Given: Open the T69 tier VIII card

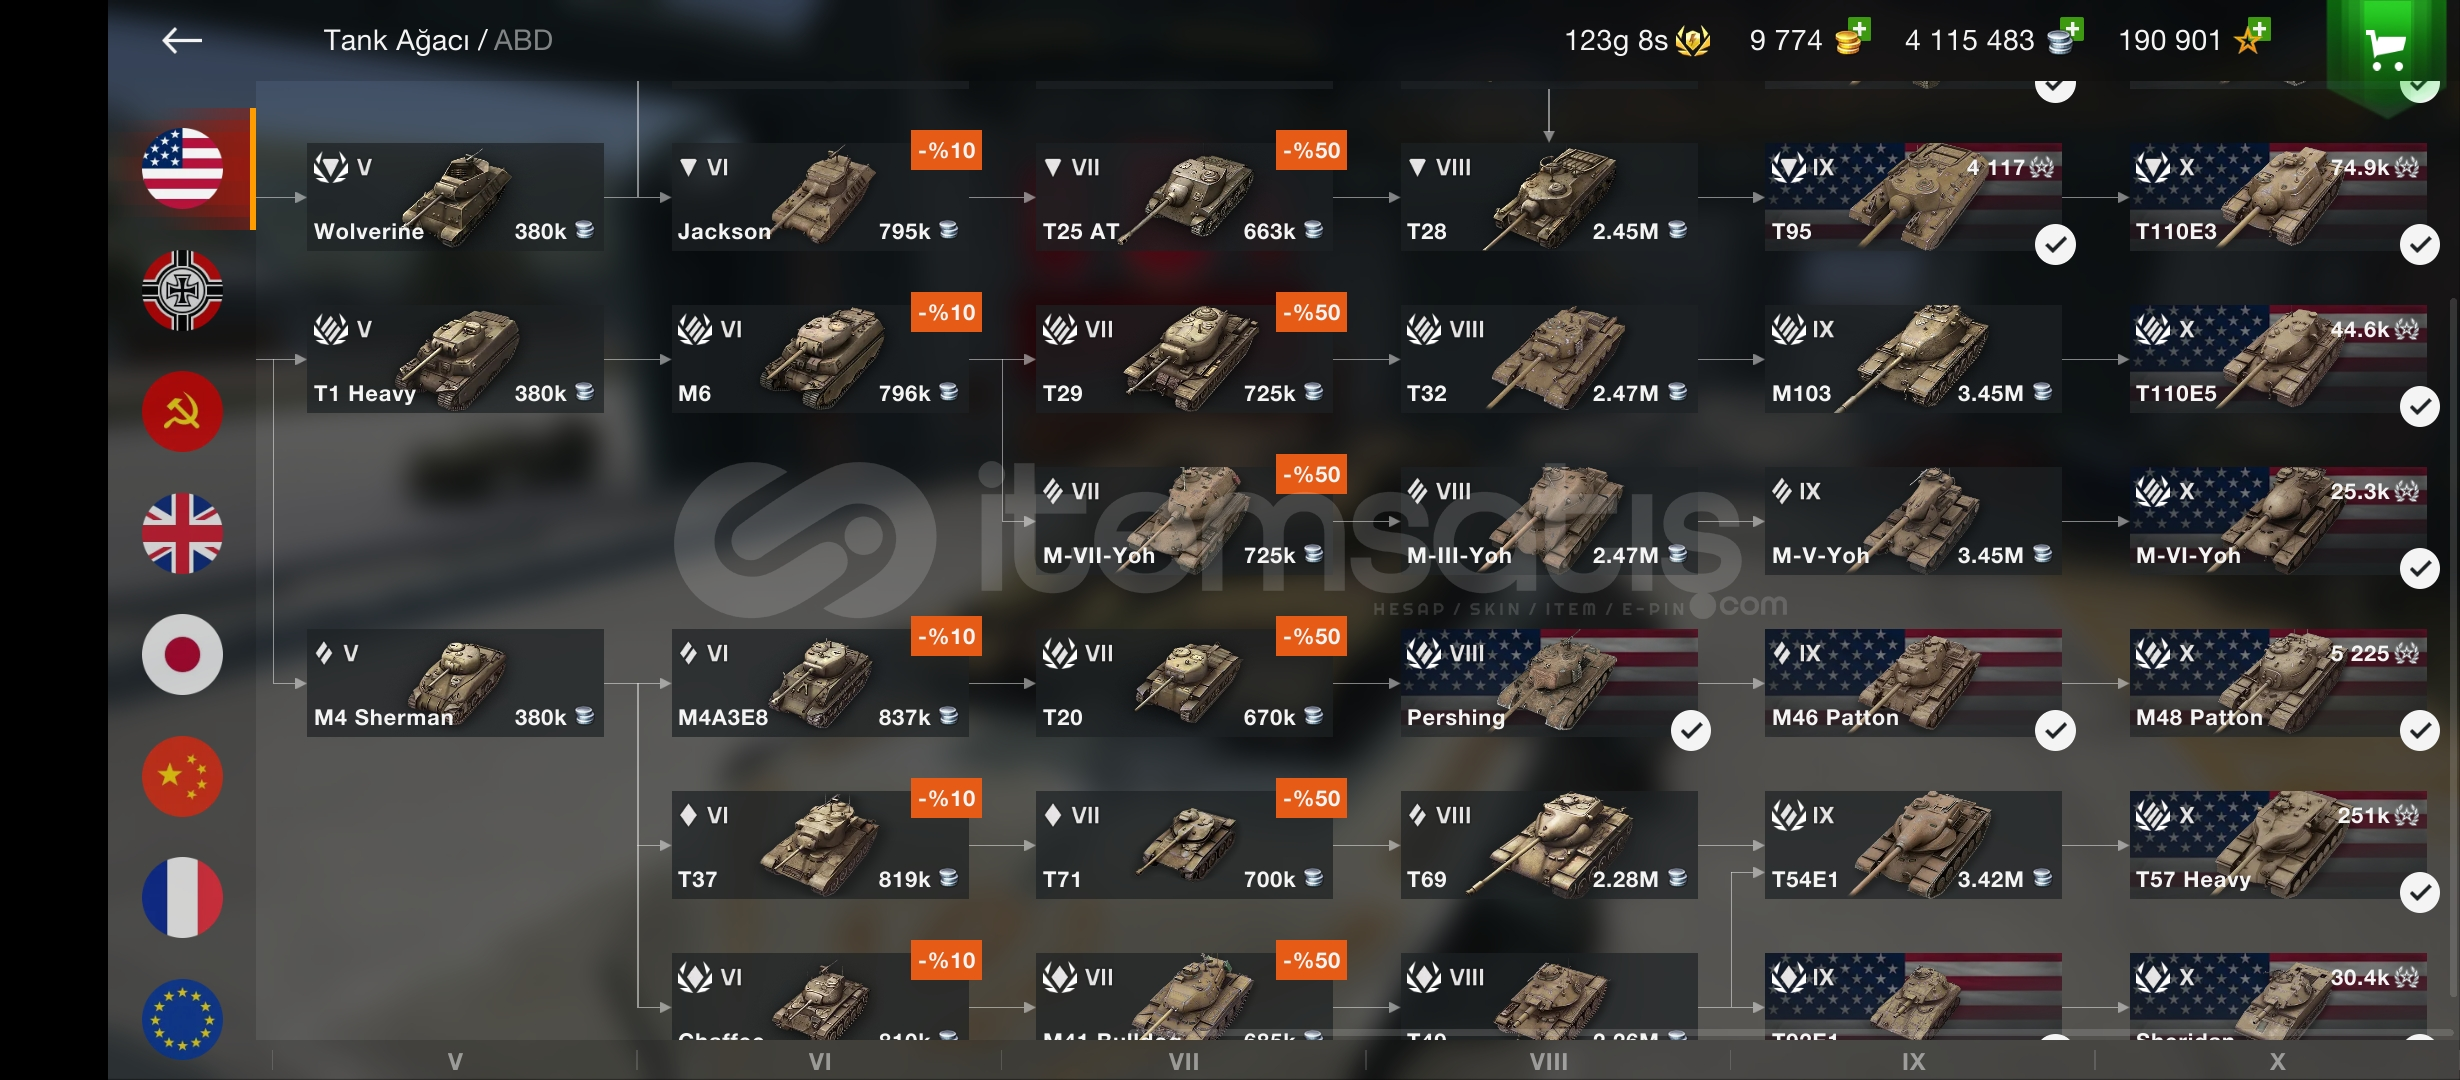Looking at the screenshot, I should click(x=1549, y=845).
